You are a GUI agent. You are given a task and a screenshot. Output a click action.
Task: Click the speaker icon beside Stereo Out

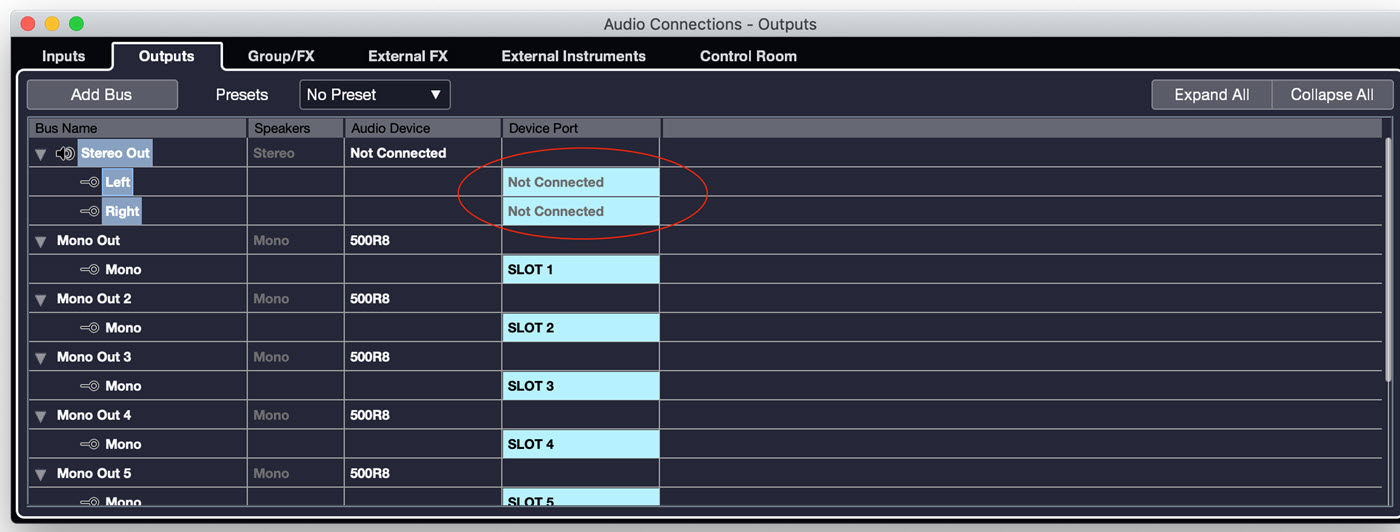(65, 154)
